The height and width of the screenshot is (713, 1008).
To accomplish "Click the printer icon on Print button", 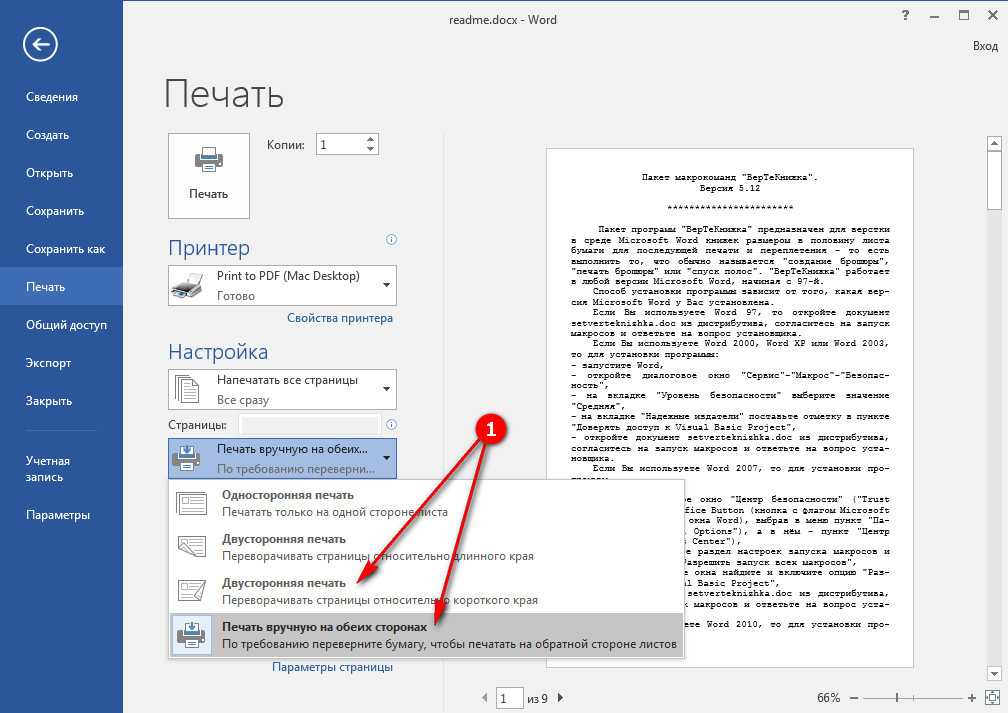I will coord(208,160).
